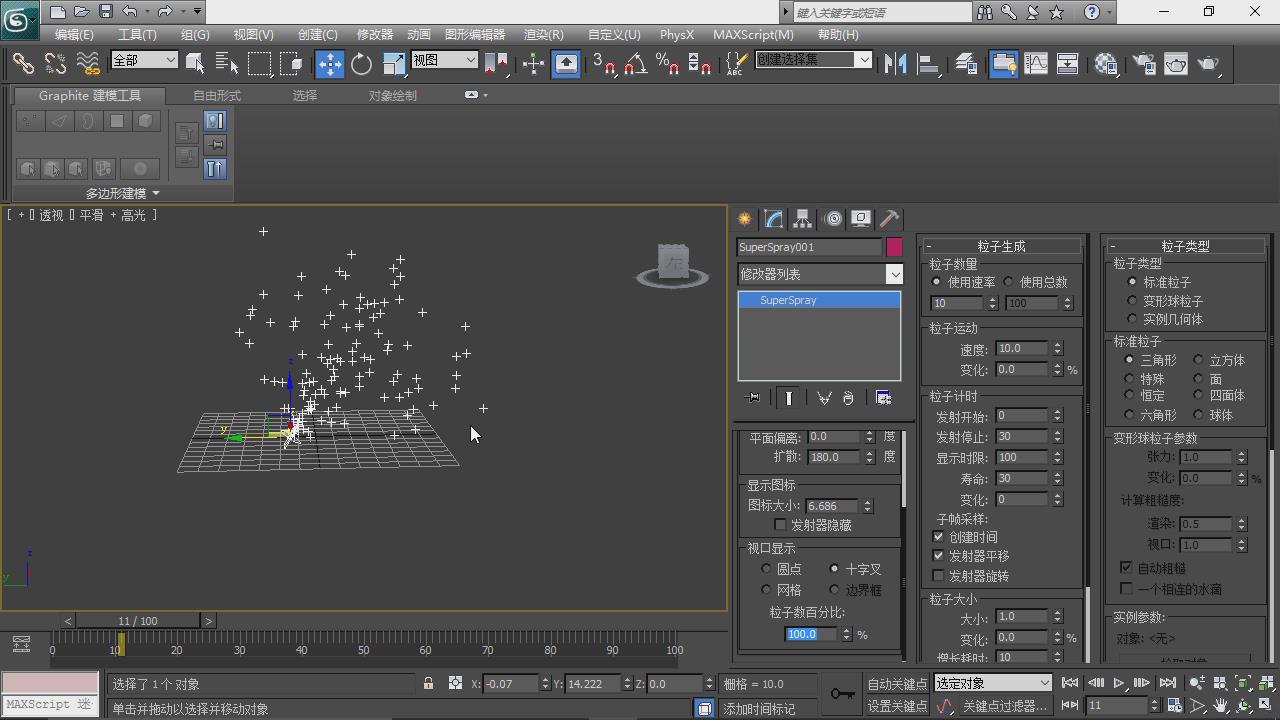The width and height of the screenshot is (1280, 720).
Task: Toggle Percent Snap icon
Action: point(667,63)
